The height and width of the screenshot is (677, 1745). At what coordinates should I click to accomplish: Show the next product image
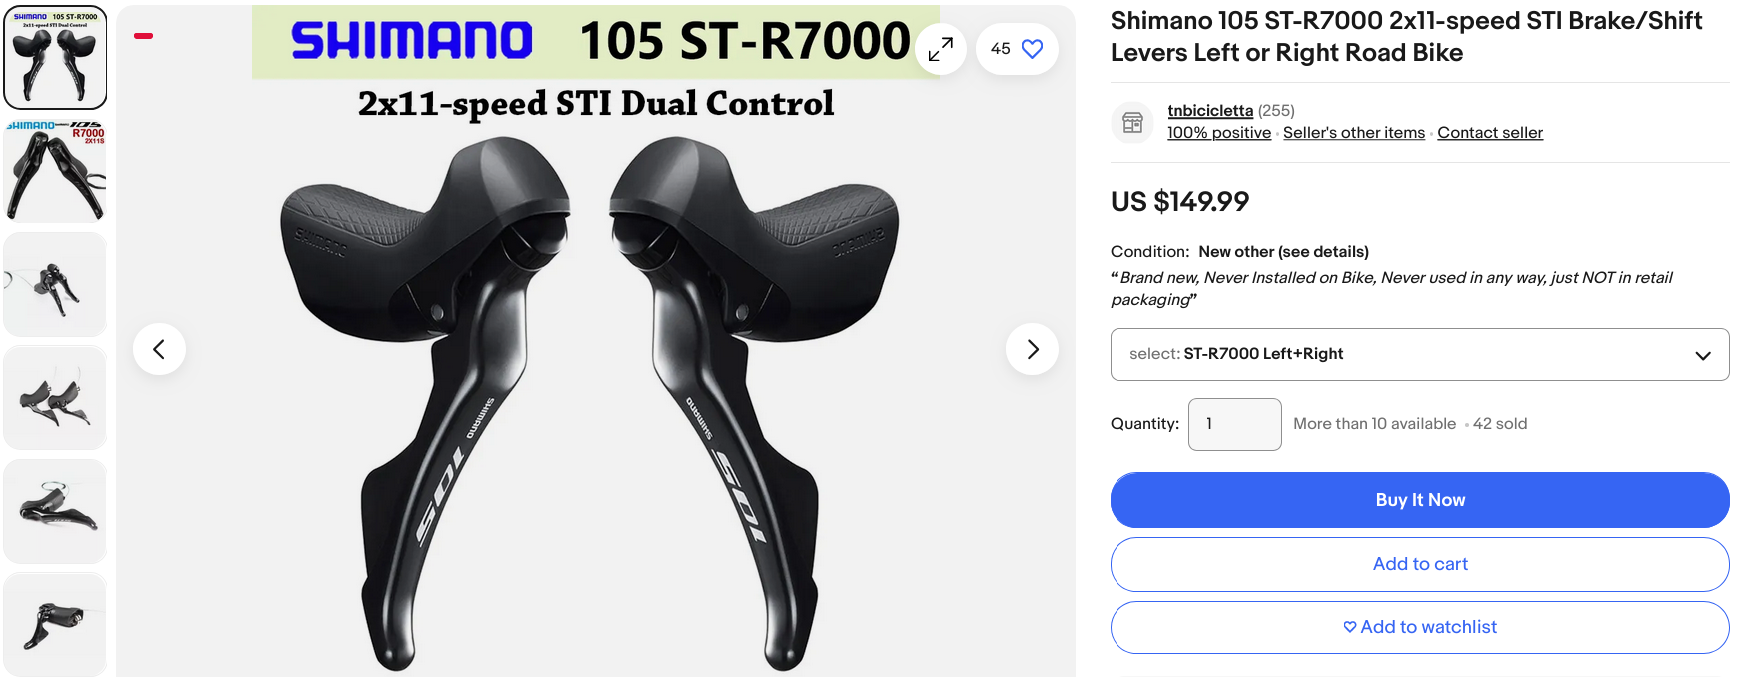[x=1032, y=349]
